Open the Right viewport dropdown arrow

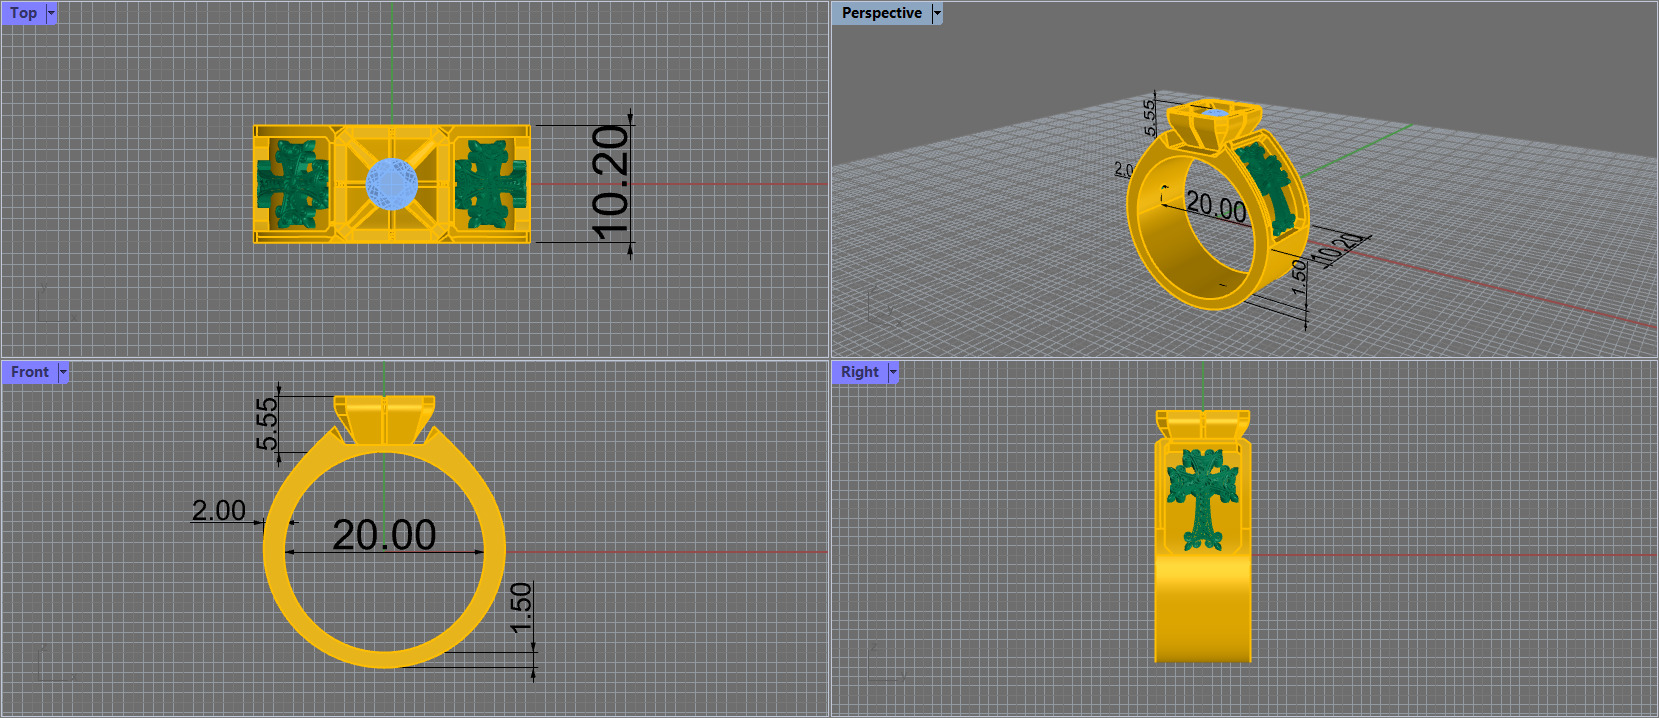(893, 372)
